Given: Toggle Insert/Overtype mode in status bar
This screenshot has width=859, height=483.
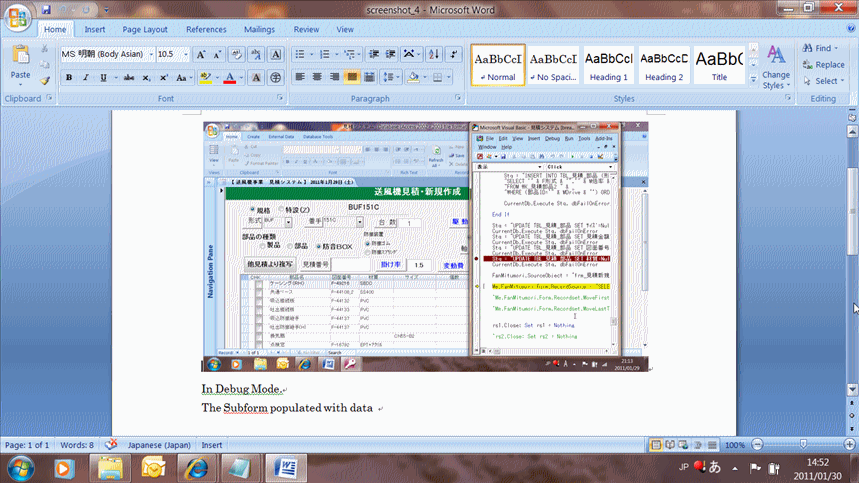Looking at the screenshot, I should [x=211, y=445].
